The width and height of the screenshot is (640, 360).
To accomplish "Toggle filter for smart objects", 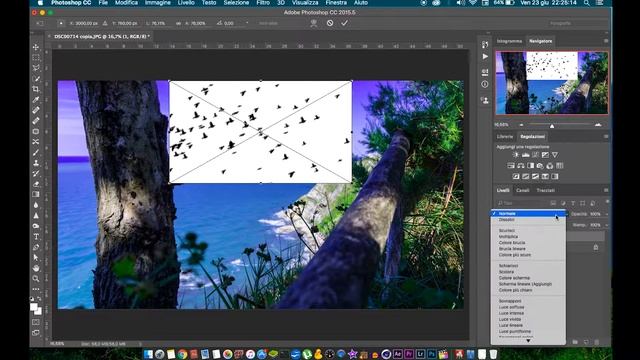I will click(593, 203).
